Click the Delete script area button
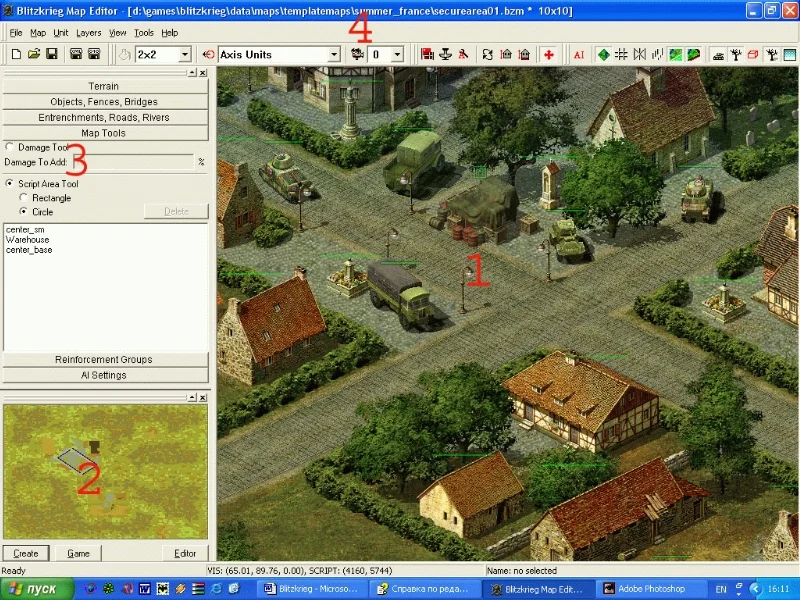The width and height of the screenshot is (800, 600). [x=176, y=211]
